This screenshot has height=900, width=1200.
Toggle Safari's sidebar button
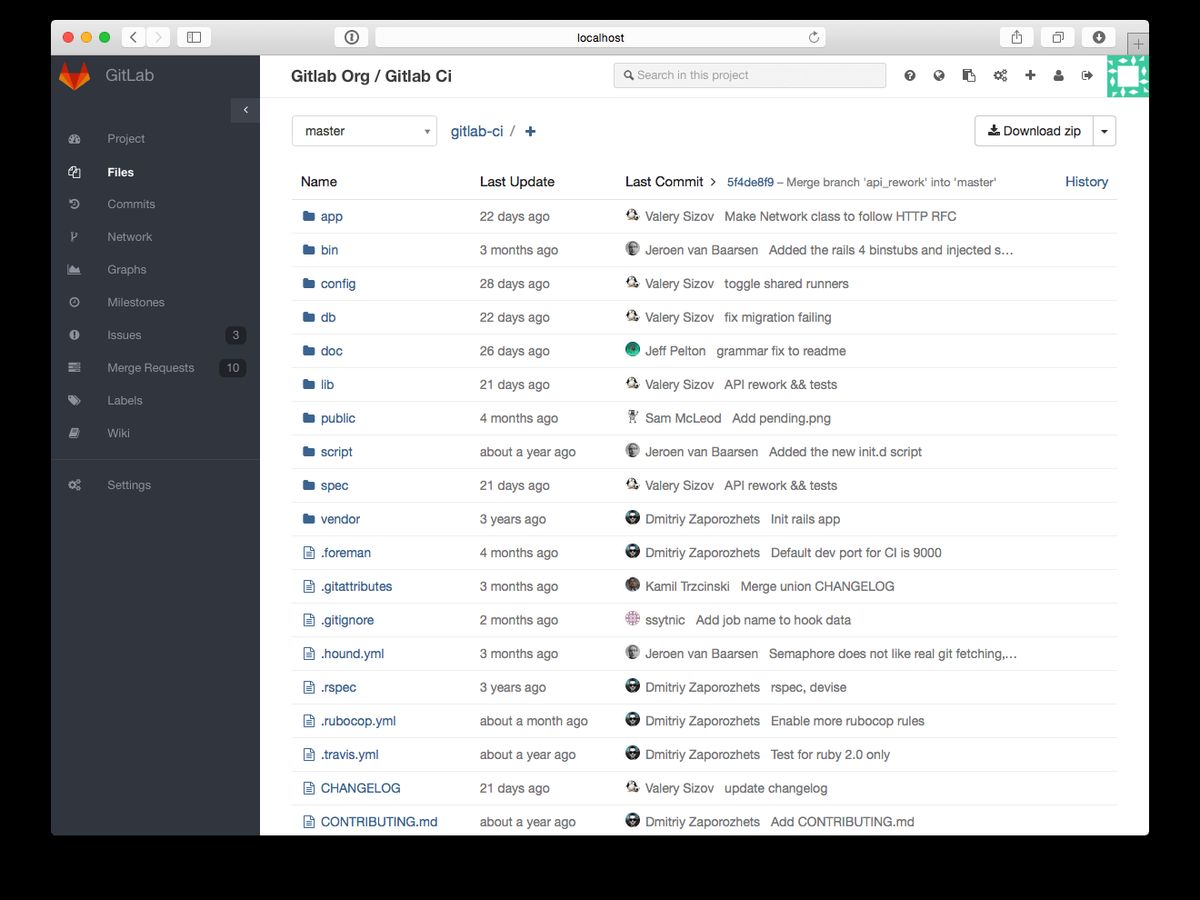point(194,37)
